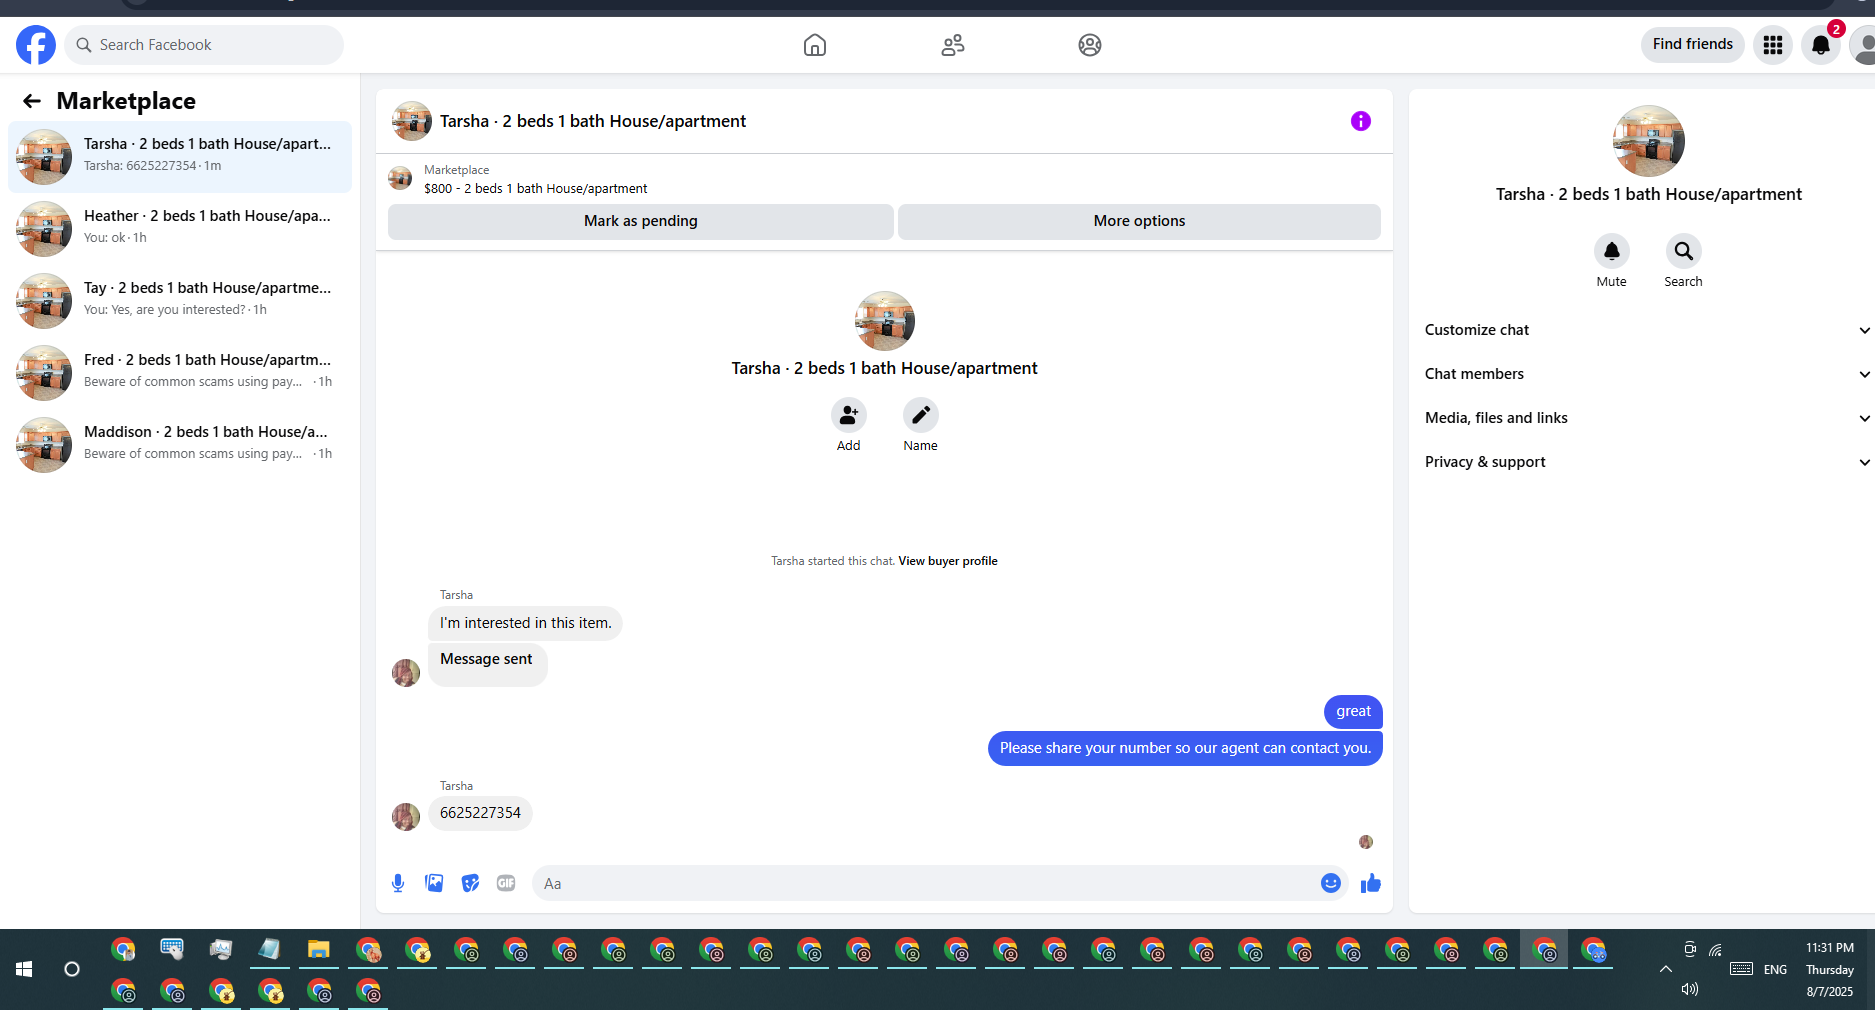Click the 6625227354 message bubble

pyautogui.click(x=480, y=813)
